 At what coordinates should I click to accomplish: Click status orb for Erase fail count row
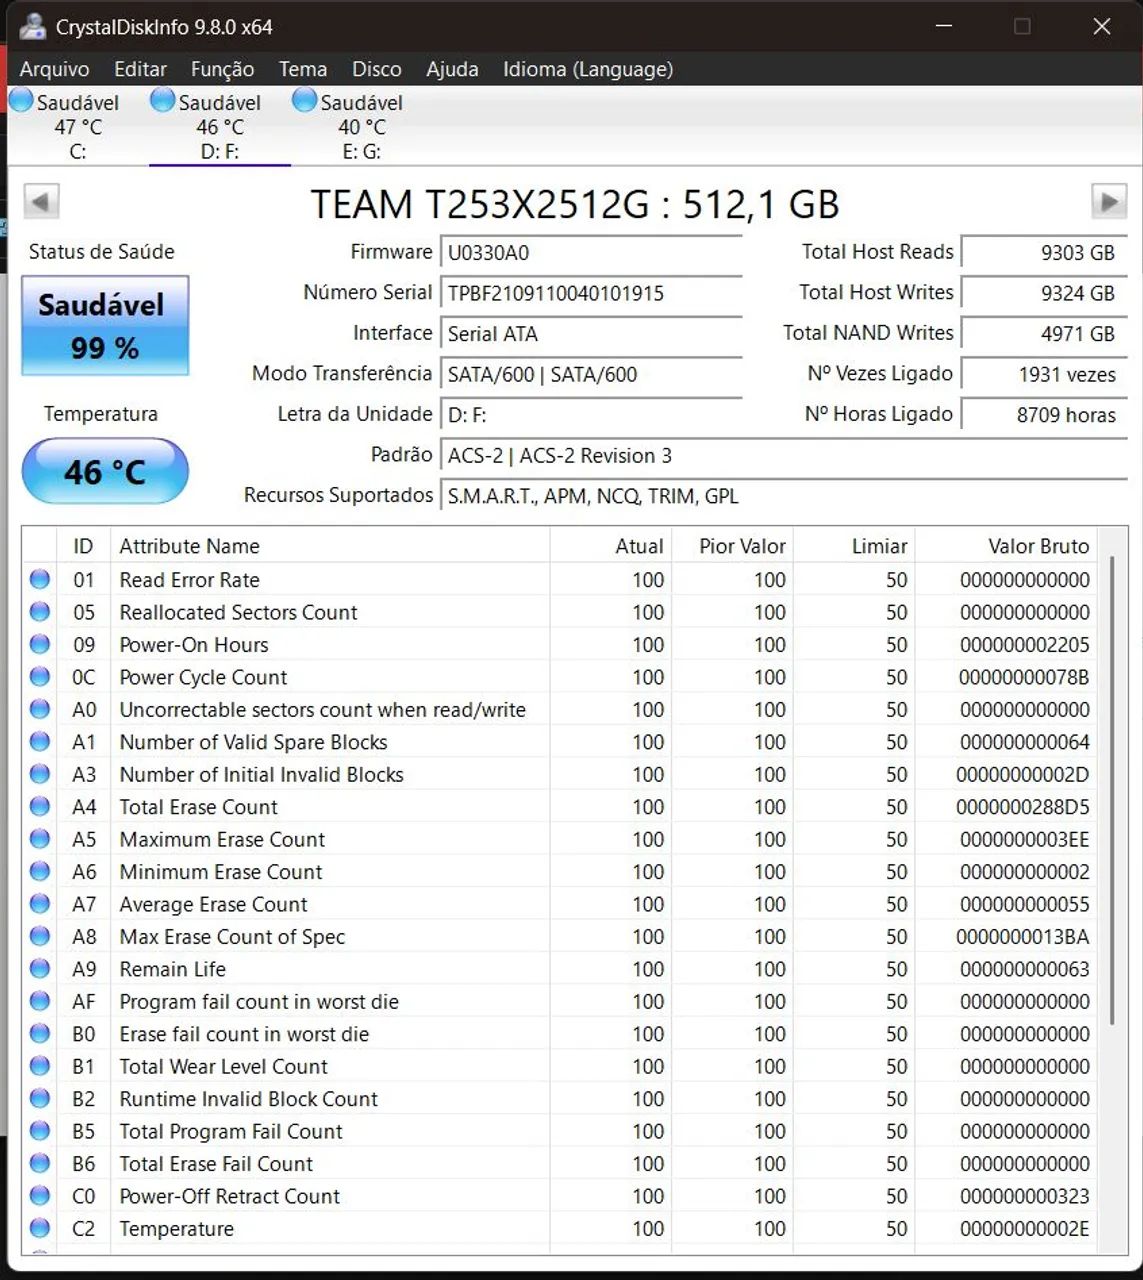(40, 1033)
